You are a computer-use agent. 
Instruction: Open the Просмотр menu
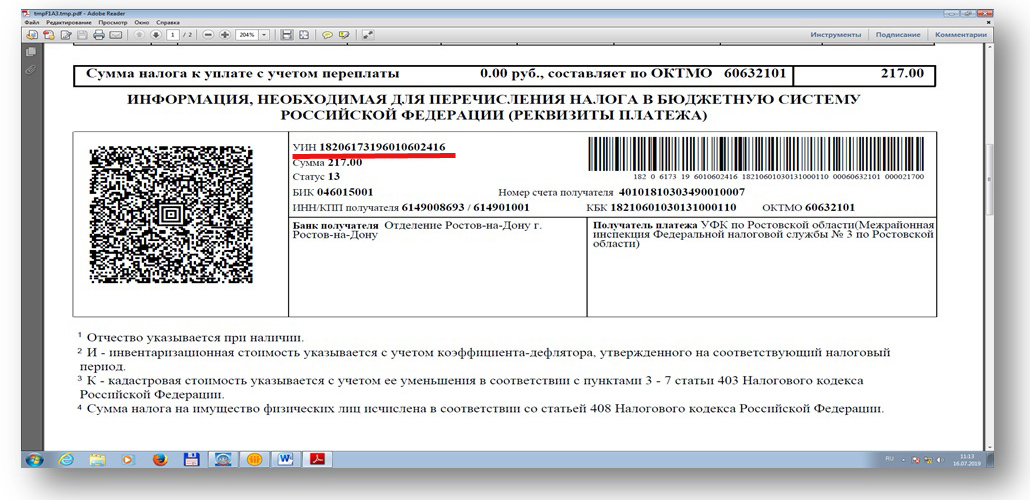tap(112, 22)
